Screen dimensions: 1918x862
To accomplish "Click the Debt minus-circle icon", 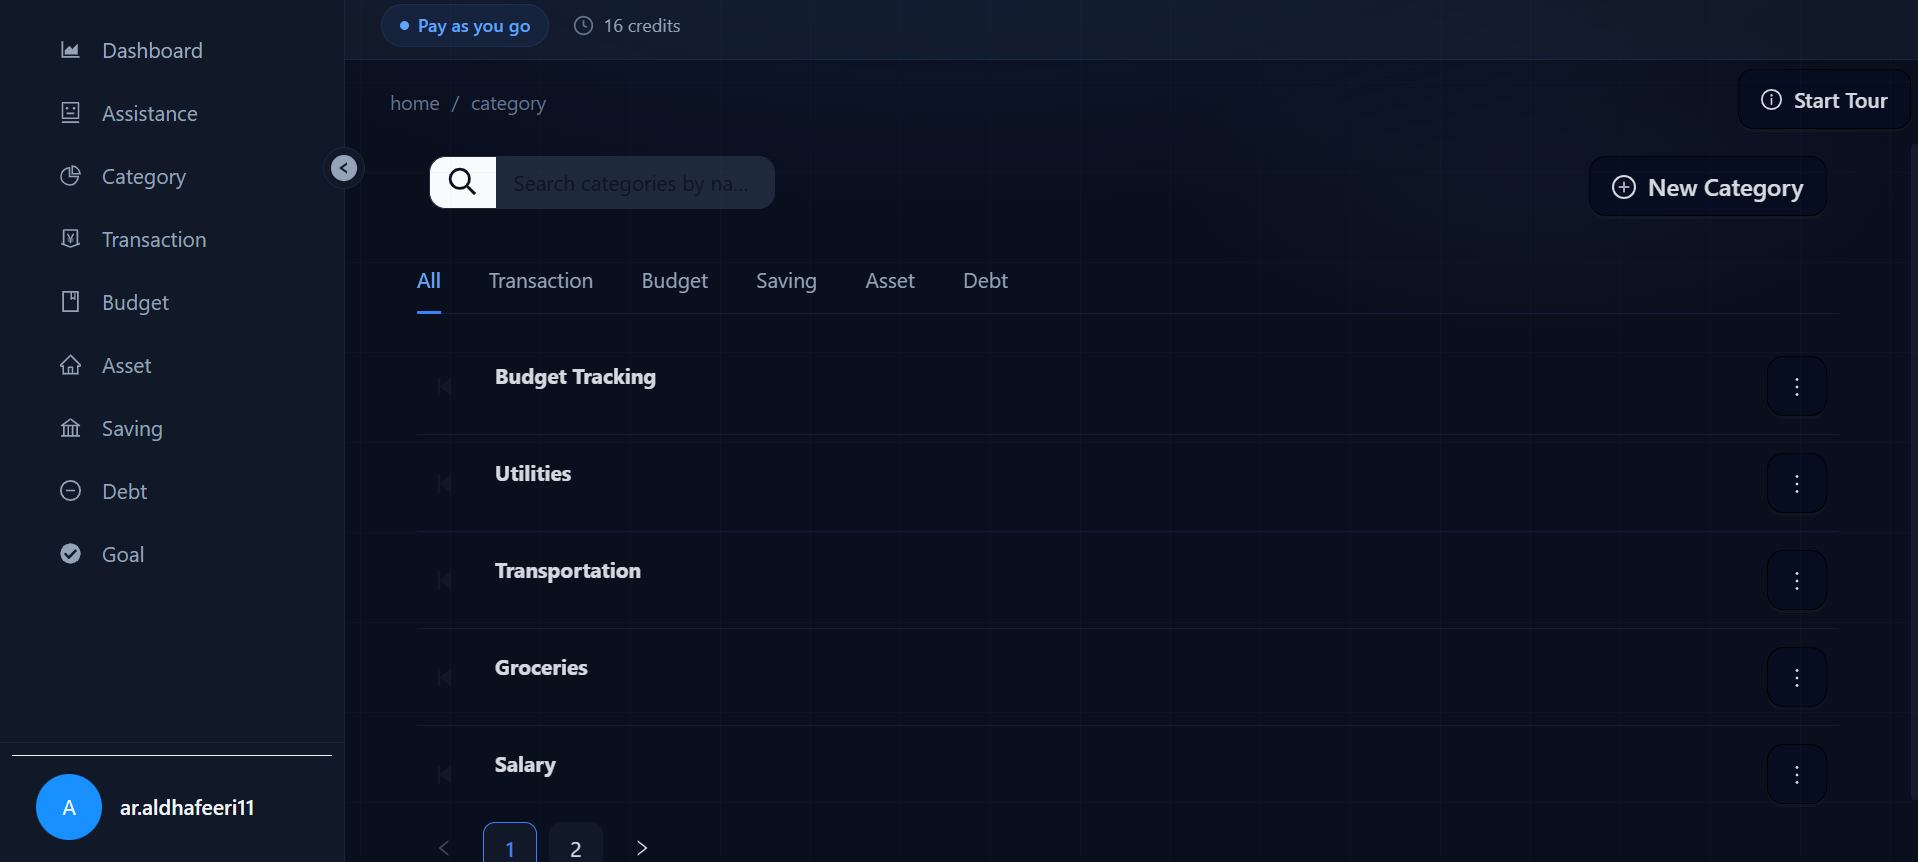I will click(70, 491).
